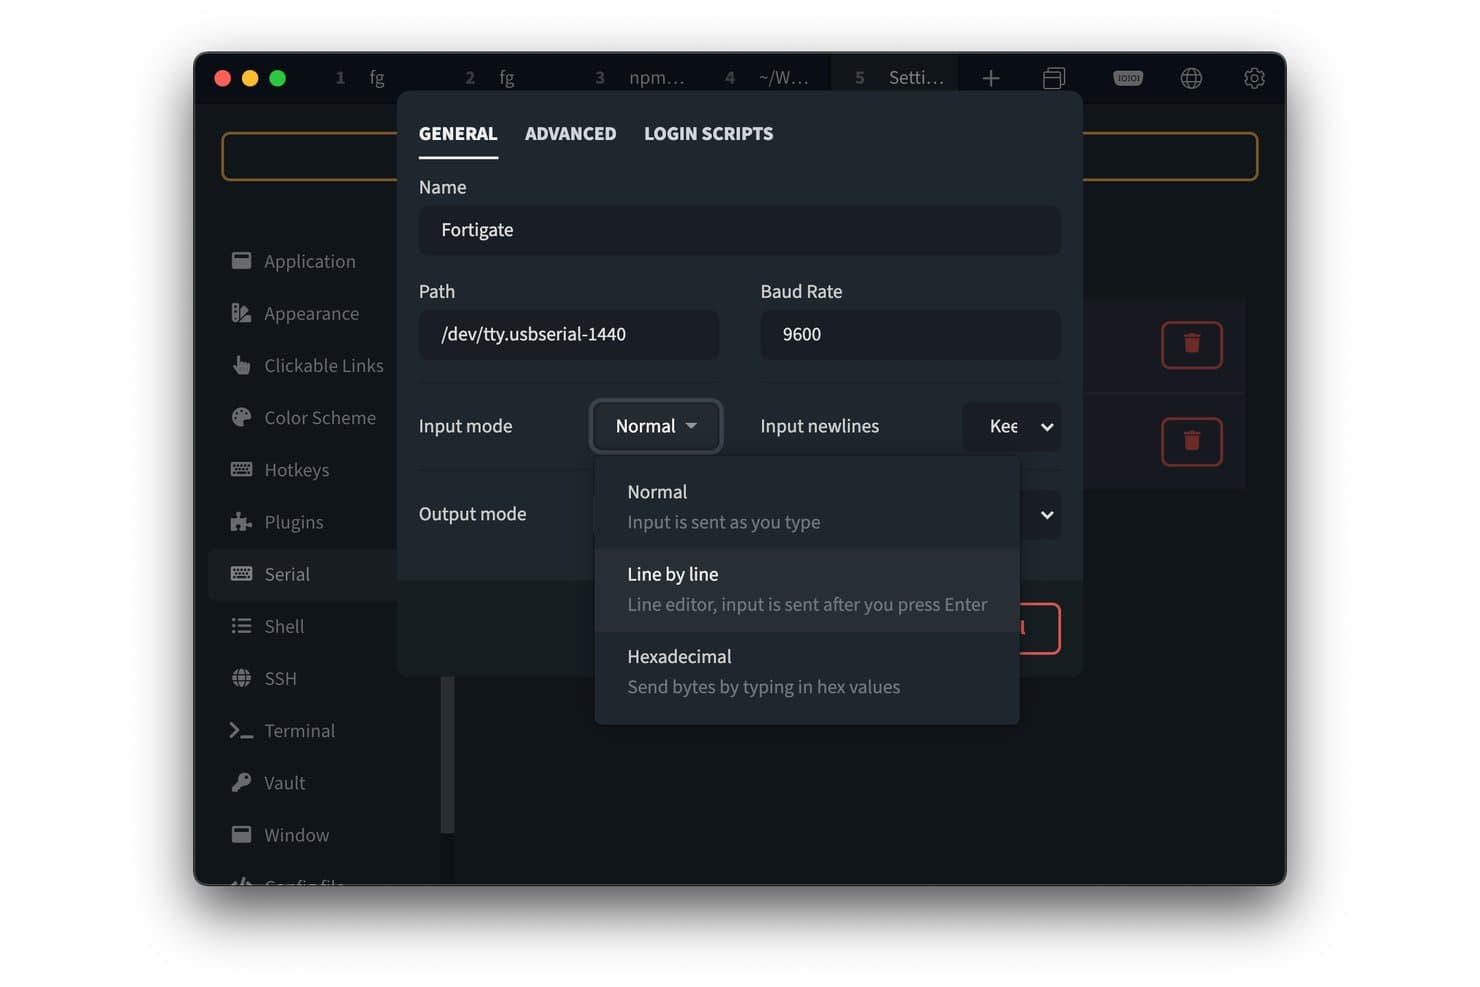The height and width of the screenshot is (987, 1480).
Task: Choose the Normal input mode option
Action: 807,507
